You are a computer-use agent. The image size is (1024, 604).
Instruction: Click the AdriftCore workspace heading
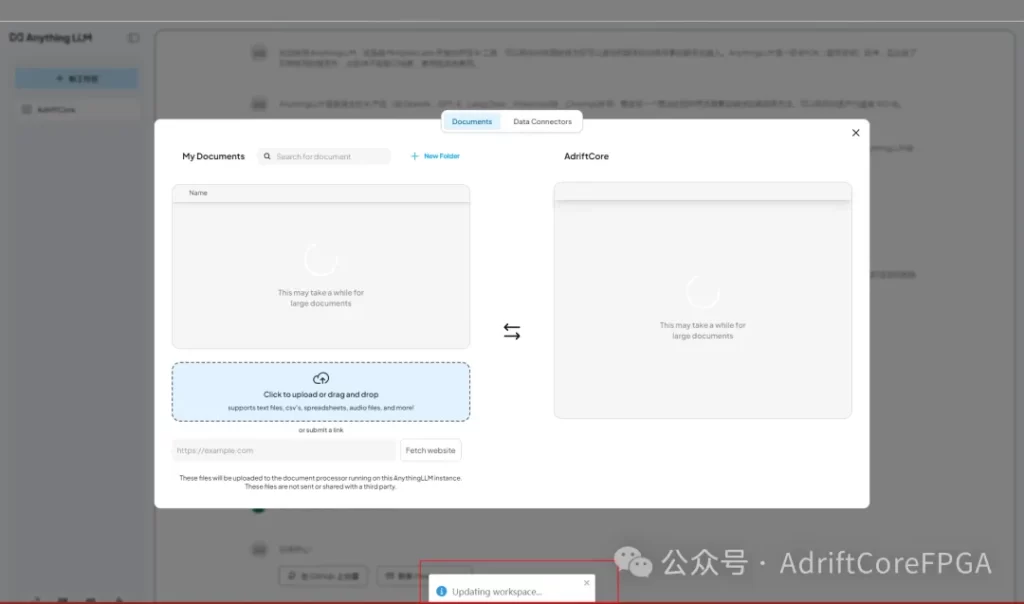coord(586,156)
